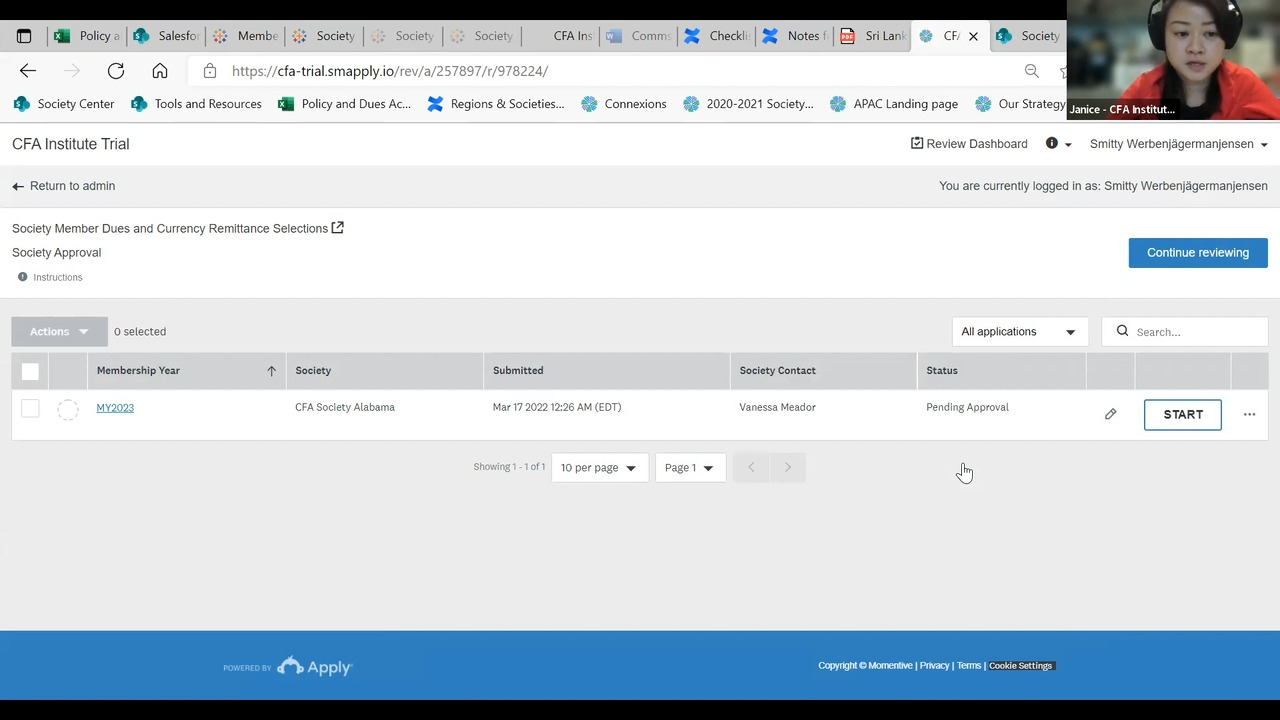The width and height of the screenshot is (1280, 720).
Task: Open external link icon beside Remittance Selections
Action: pyautogui.click(x=338, y=228)
